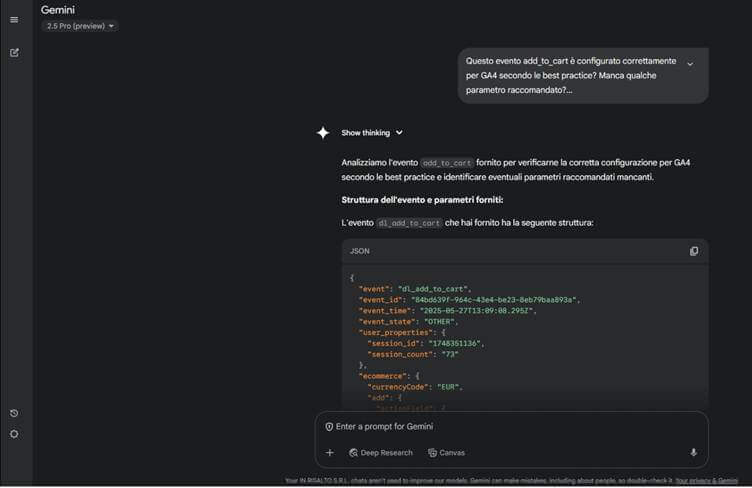Click the "ecommerce" line in code
This screenshot has height=488, width=752.
[389, 376]
